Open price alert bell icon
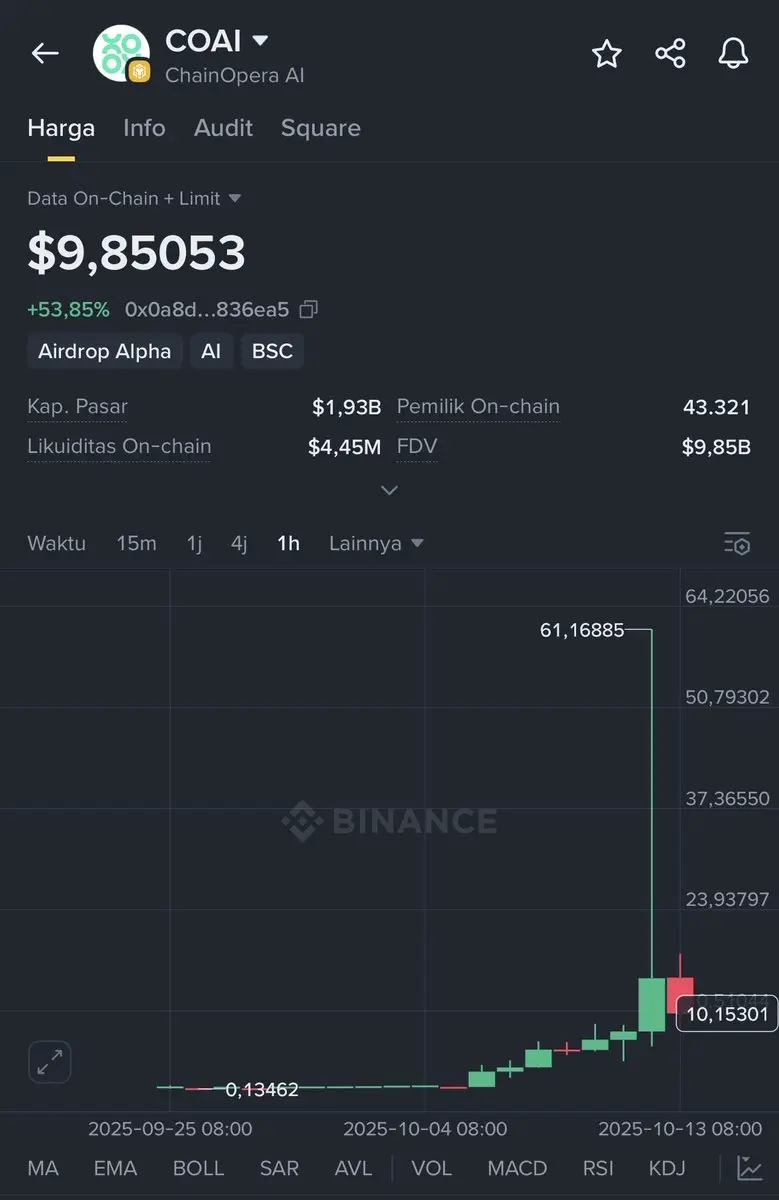Image resolution: width=779 pixels, height=1200 pixels. pos(734,54)
